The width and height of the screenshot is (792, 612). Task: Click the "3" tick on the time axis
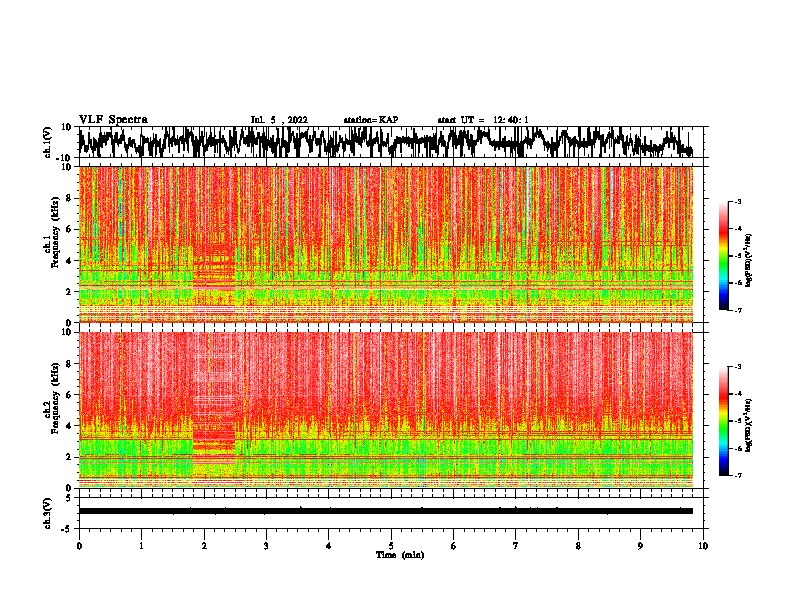coord(266,546)
